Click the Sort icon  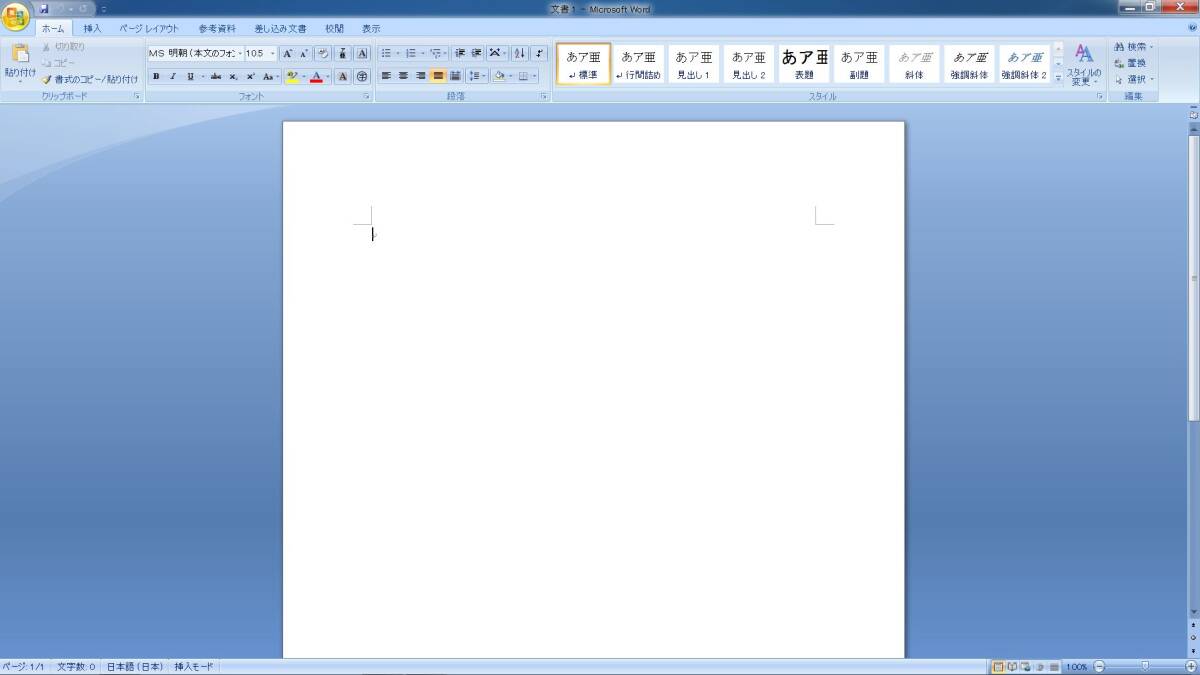pos(520,53)
